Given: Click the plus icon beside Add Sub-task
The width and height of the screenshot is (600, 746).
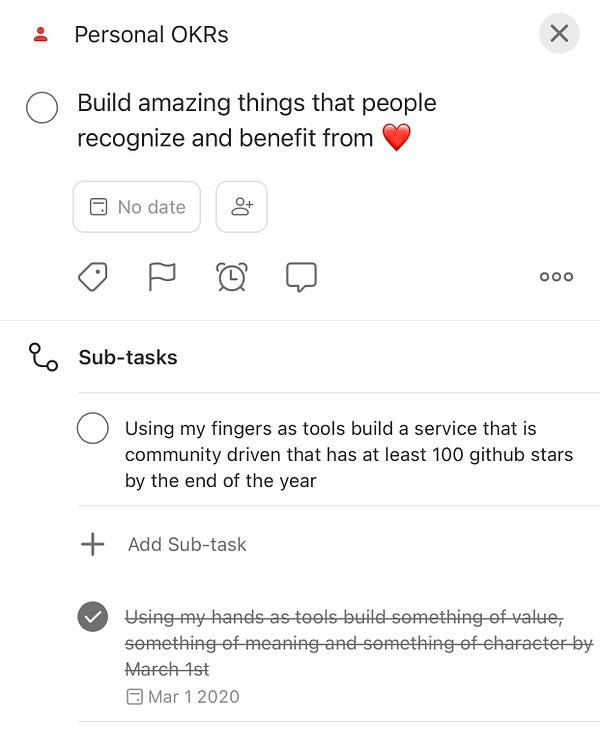Looking at the screenshot, I should point(93,544).
